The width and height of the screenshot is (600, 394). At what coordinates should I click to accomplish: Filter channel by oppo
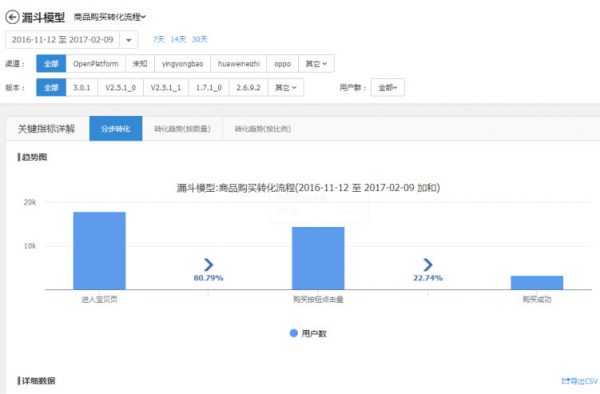tap(282, 63)
